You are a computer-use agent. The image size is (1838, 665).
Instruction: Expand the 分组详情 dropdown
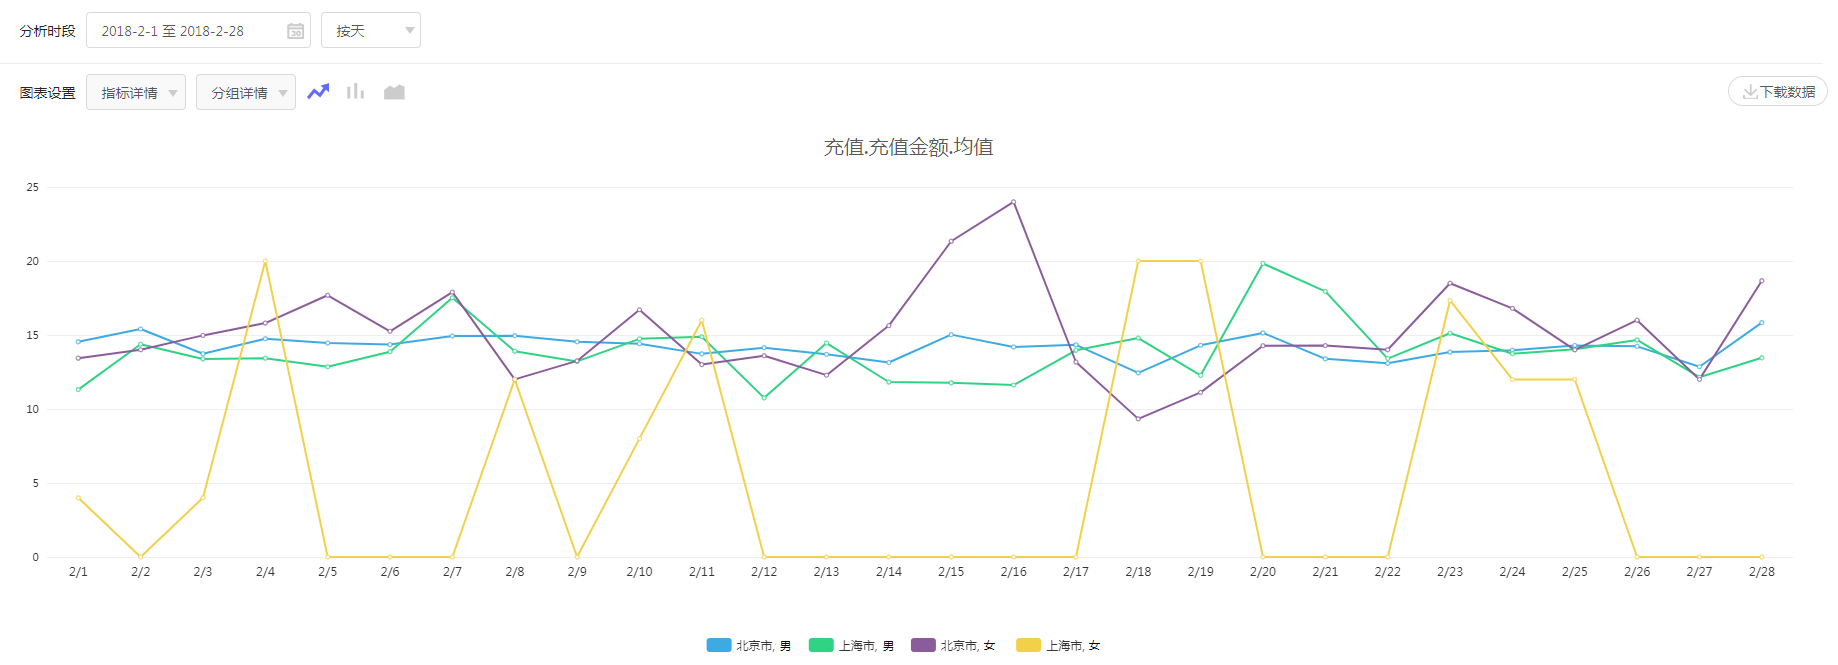pyautogui.click(x=246, y=93)
